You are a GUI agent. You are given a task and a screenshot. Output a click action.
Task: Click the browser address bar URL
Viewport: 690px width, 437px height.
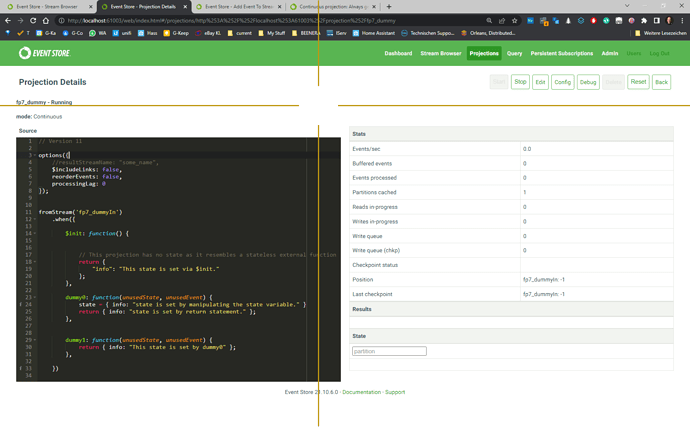click(231, 21)
